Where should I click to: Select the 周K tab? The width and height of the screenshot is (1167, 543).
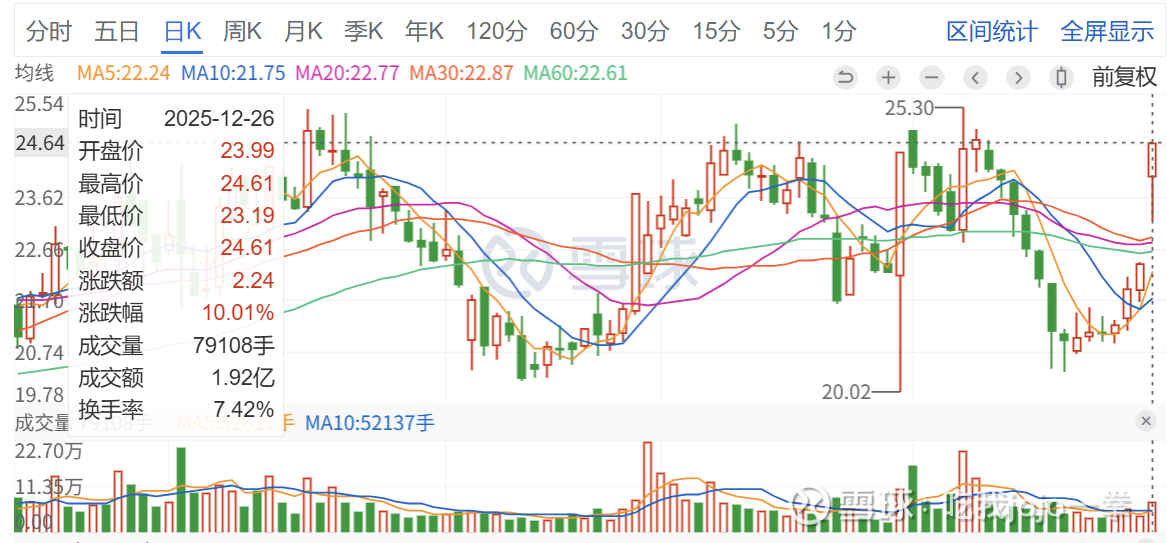click(243, 31)
